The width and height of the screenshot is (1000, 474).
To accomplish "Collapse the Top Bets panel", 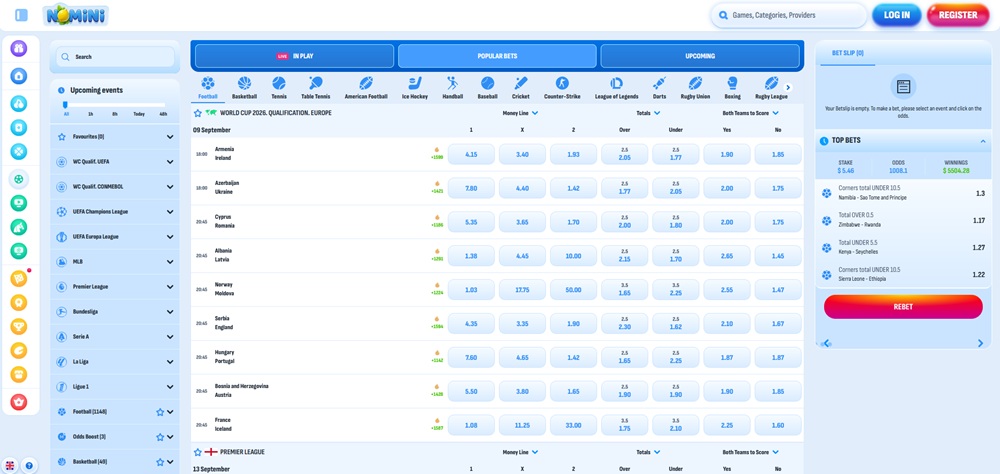I will pos(983,140).
